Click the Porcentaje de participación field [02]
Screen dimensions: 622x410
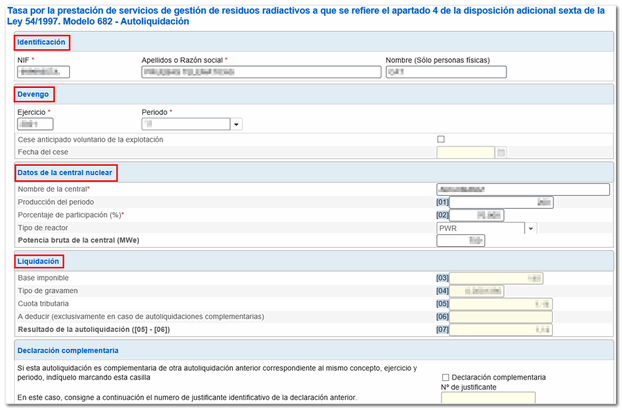pos(476,215)
